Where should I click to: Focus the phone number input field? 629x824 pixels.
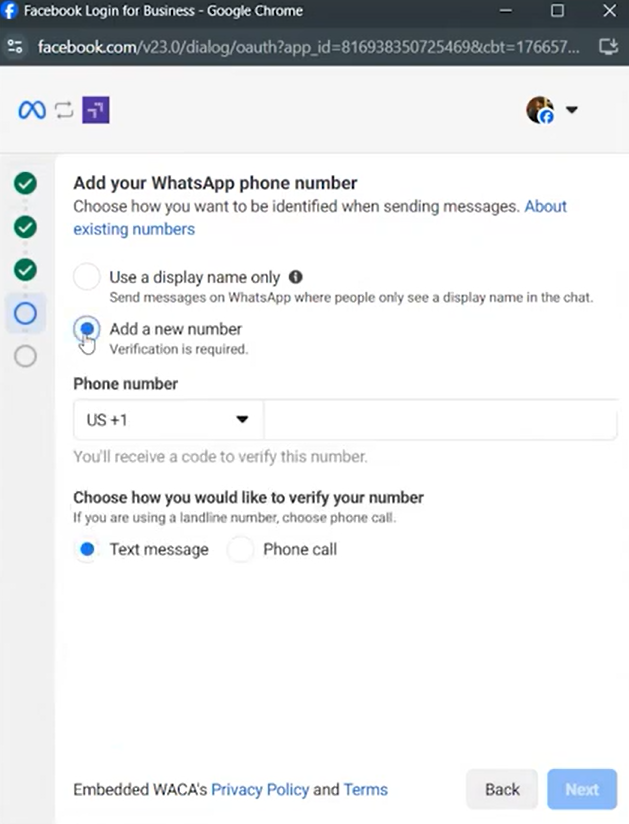click(x=440, y=419)
